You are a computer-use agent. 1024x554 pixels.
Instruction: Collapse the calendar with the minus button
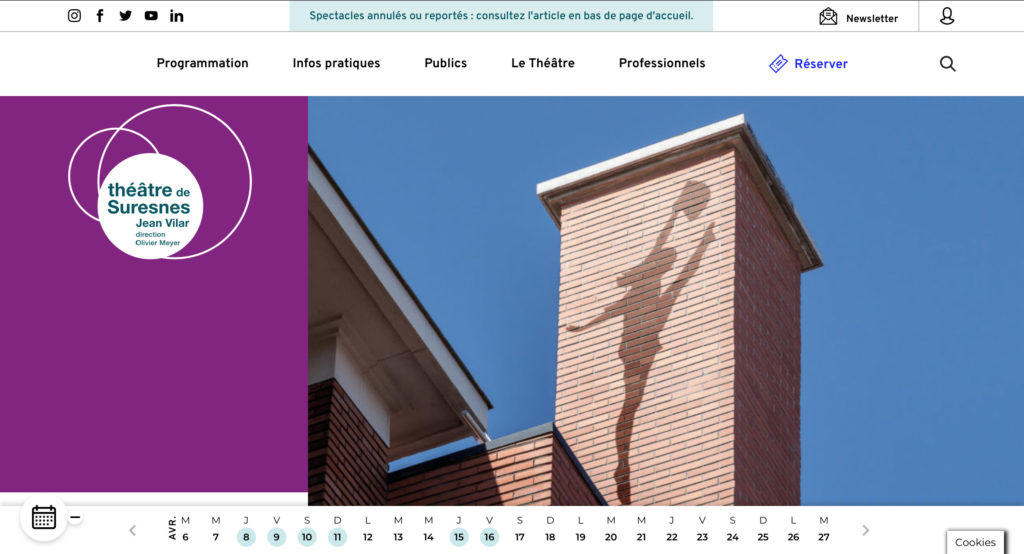[x=75, y=517]
